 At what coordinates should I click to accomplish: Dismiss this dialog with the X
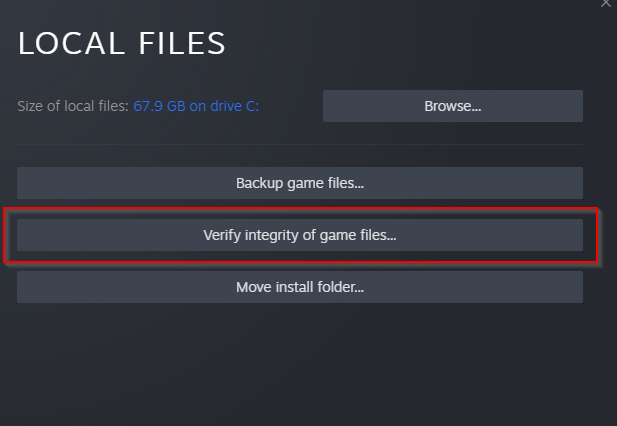[606, 4]
